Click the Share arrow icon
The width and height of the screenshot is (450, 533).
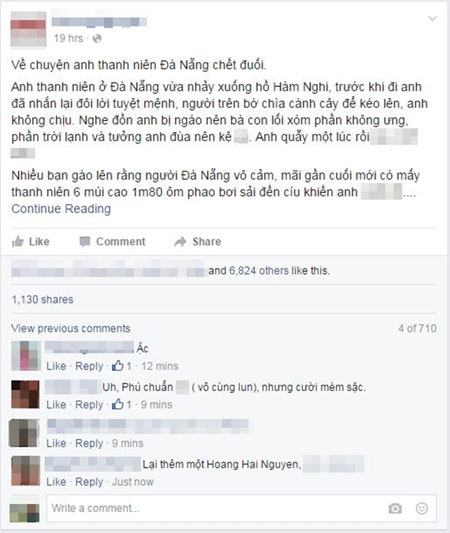(180, 242)
